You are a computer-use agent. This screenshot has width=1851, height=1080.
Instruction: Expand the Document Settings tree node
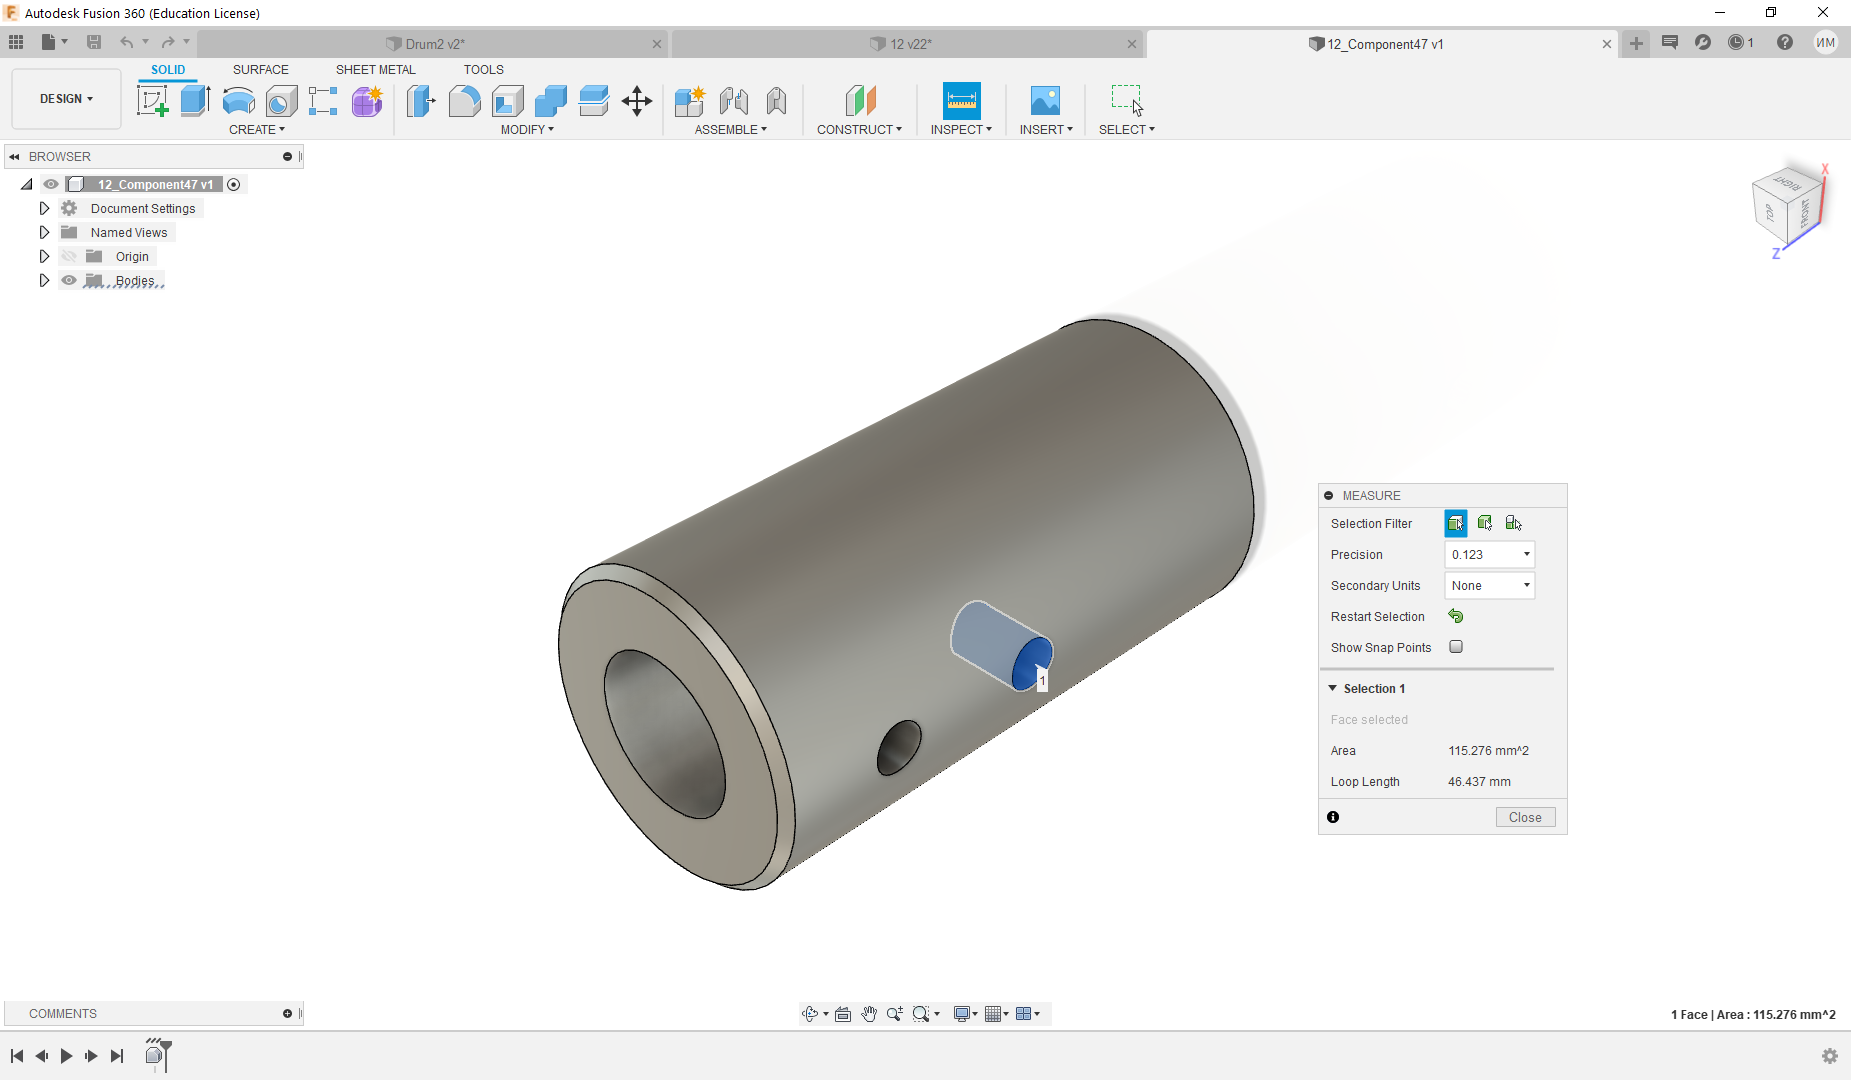click(44, 209)
